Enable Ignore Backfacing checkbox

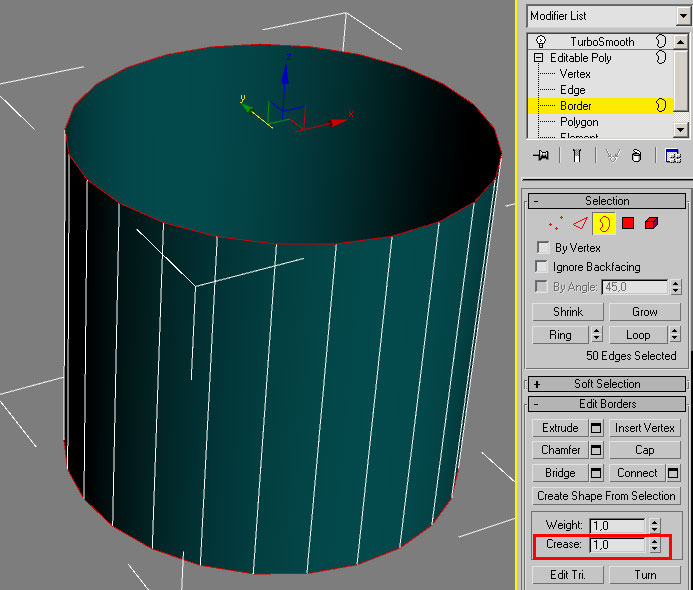[x=543, y=267]
